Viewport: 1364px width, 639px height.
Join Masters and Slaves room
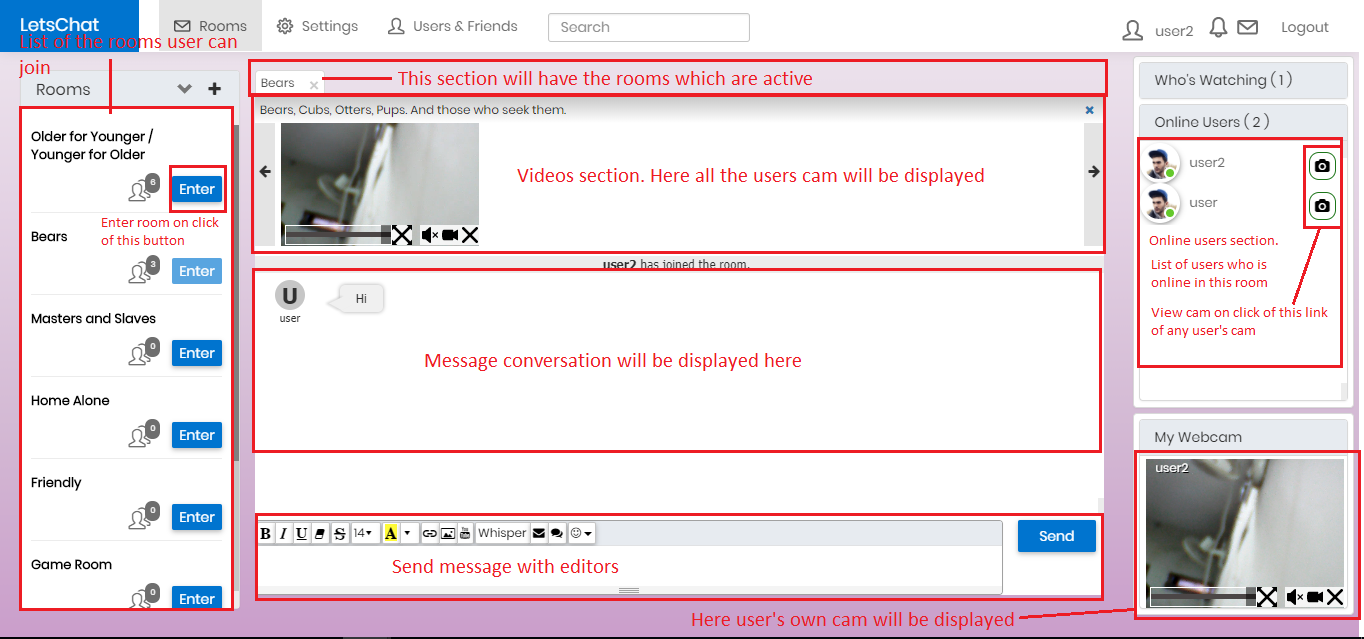(x=197, y=353)
